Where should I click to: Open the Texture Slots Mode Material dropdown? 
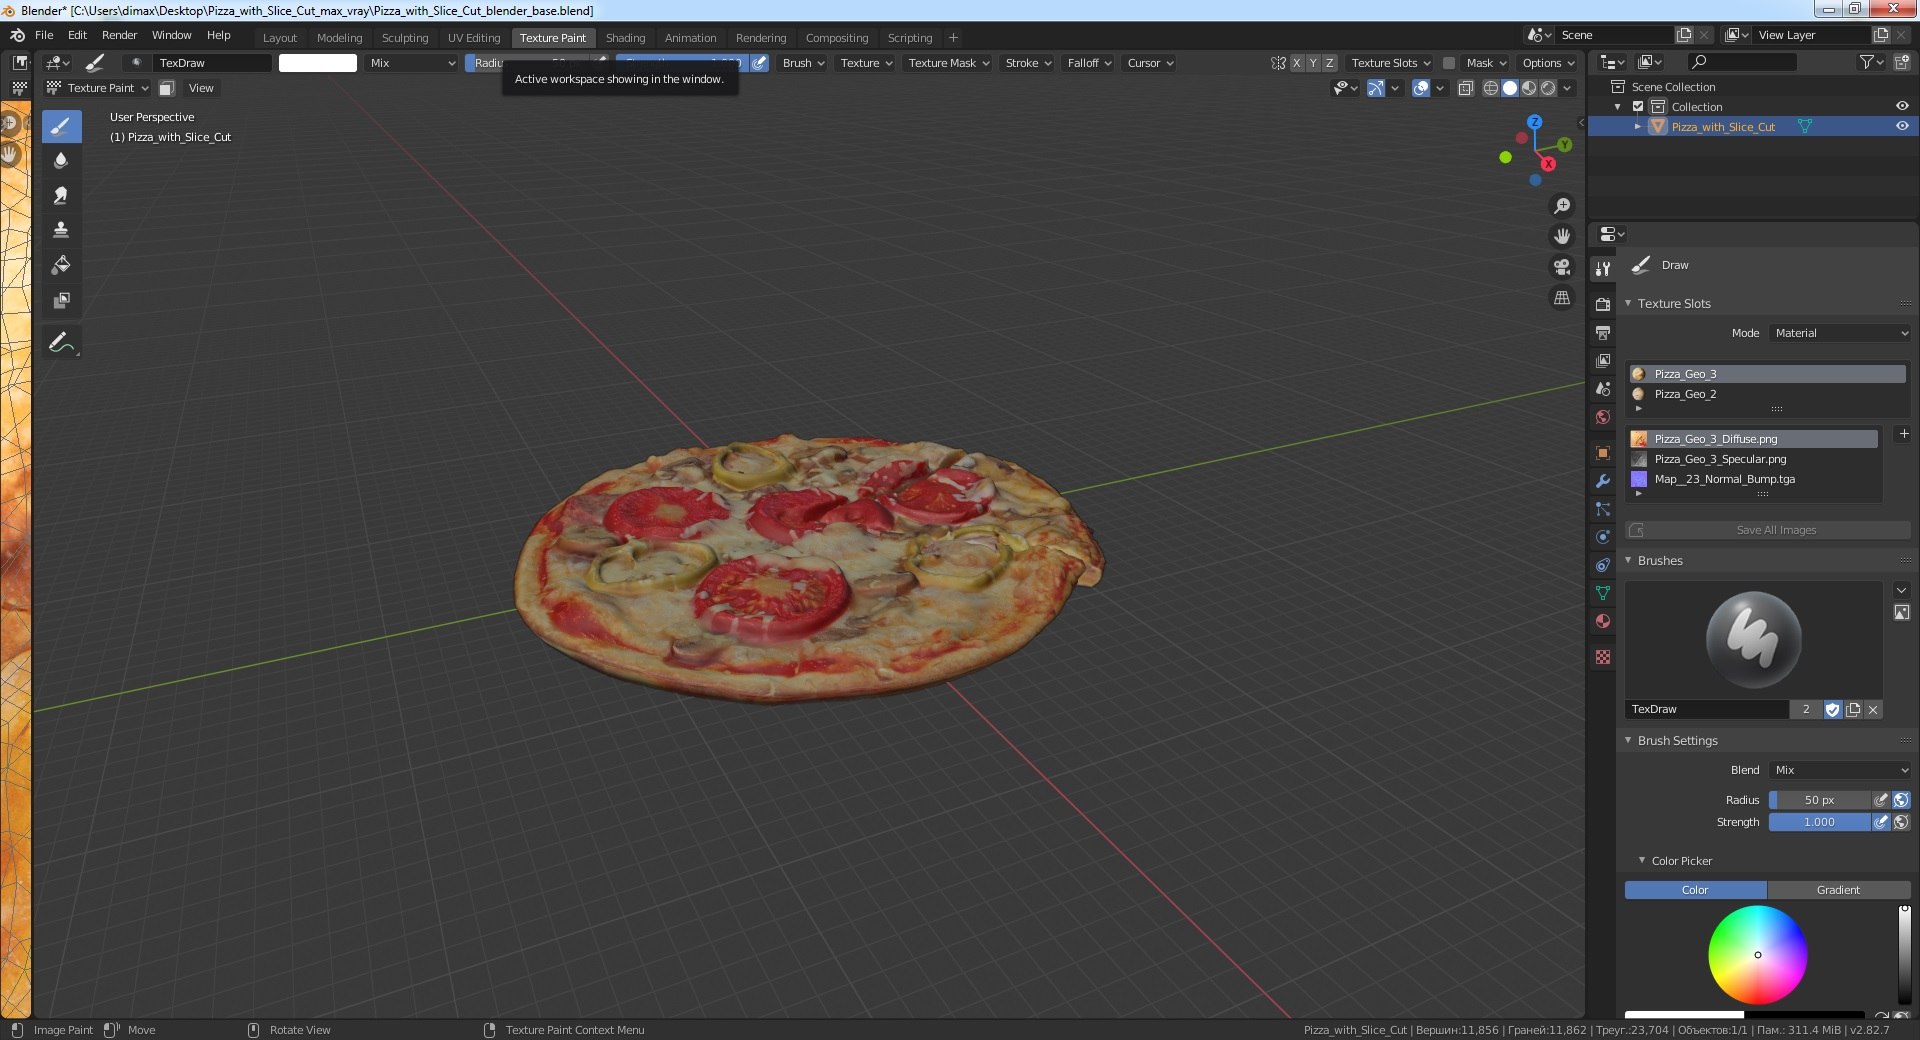1841,333
